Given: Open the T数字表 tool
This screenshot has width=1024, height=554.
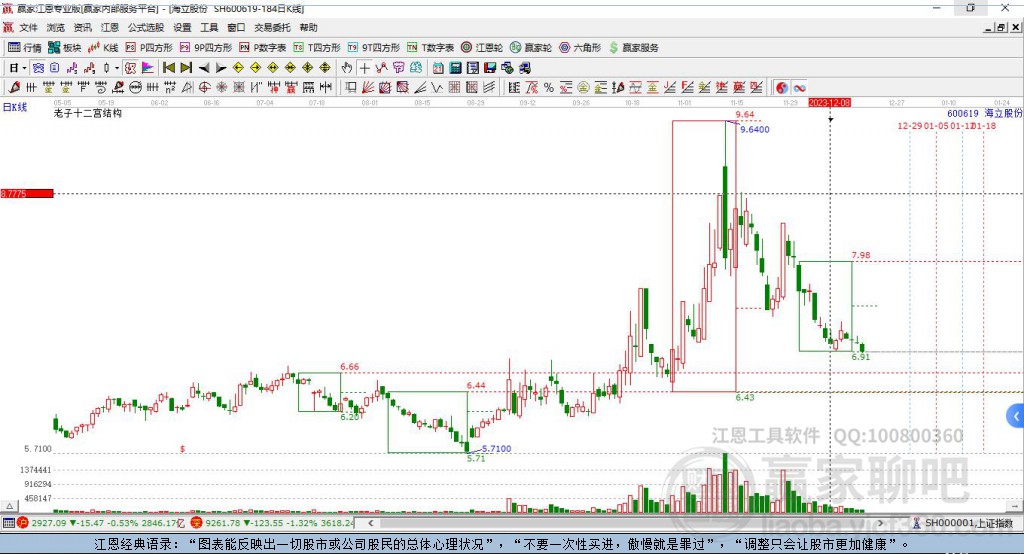Looking at the screenshot, I should [x=430, y=48].
